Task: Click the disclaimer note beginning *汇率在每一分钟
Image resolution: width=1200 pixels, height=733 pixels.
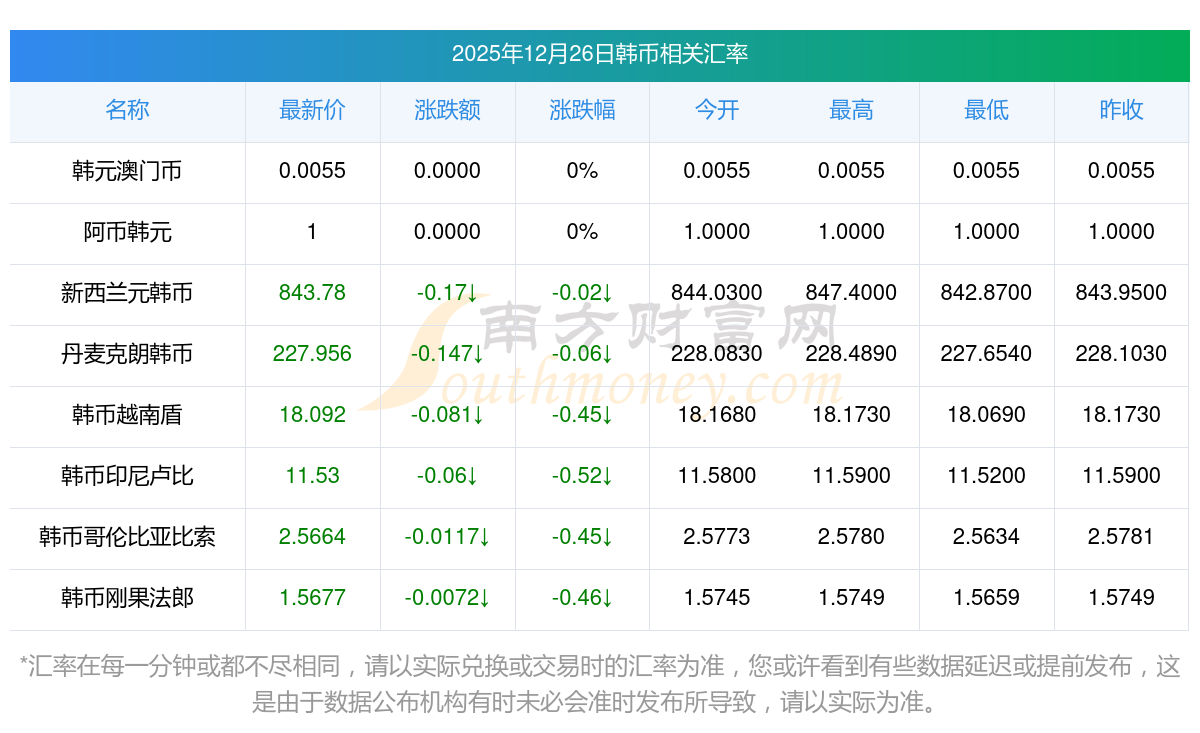Action: pos(599,684)
